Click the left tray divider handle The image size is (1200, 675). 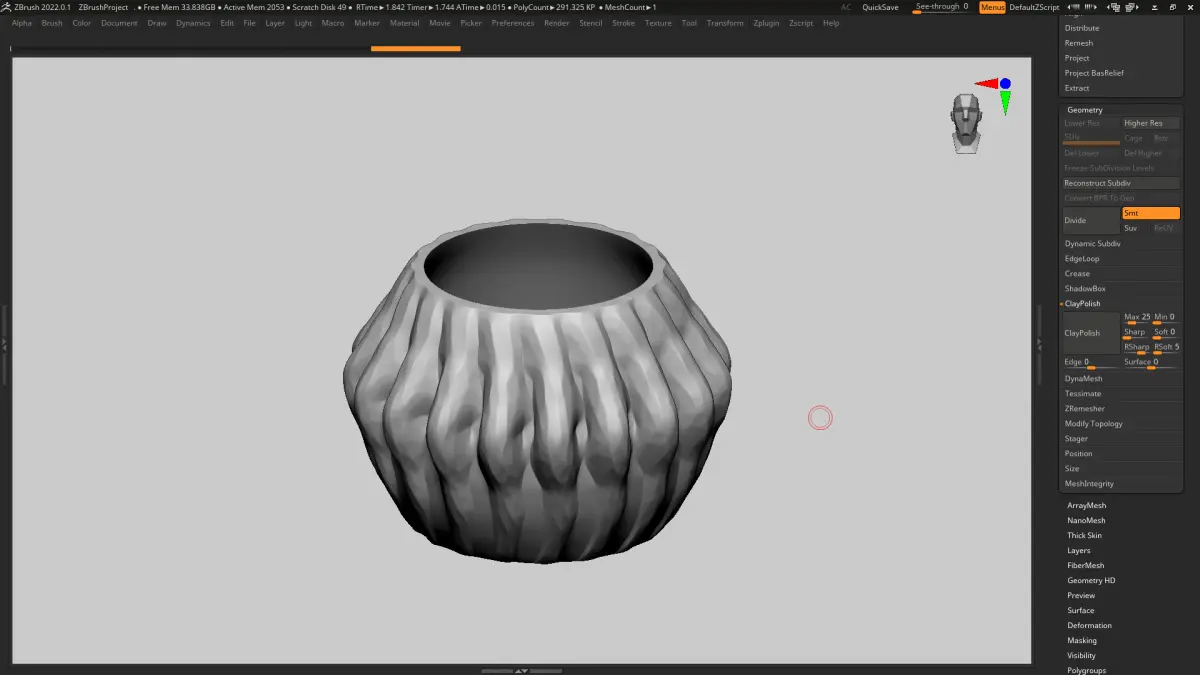(4, 343)
